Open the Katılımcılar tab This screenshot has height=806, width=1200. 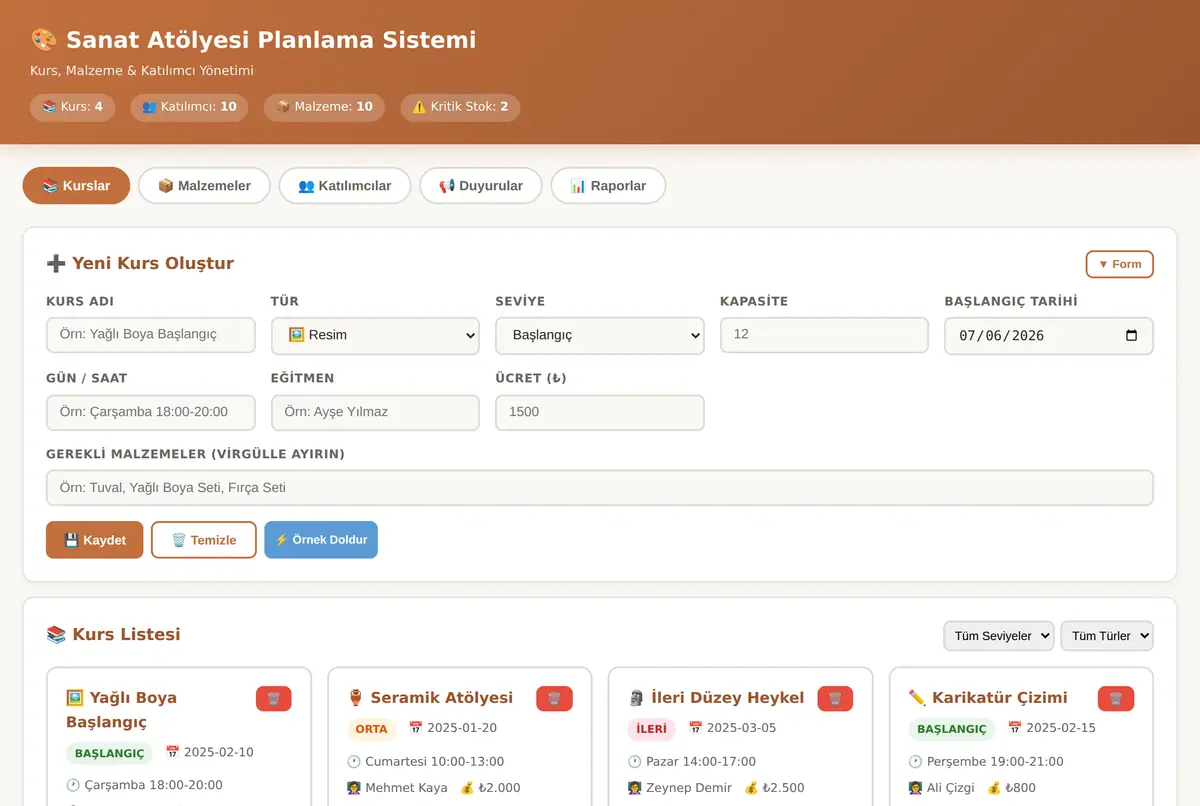(345, 186)
